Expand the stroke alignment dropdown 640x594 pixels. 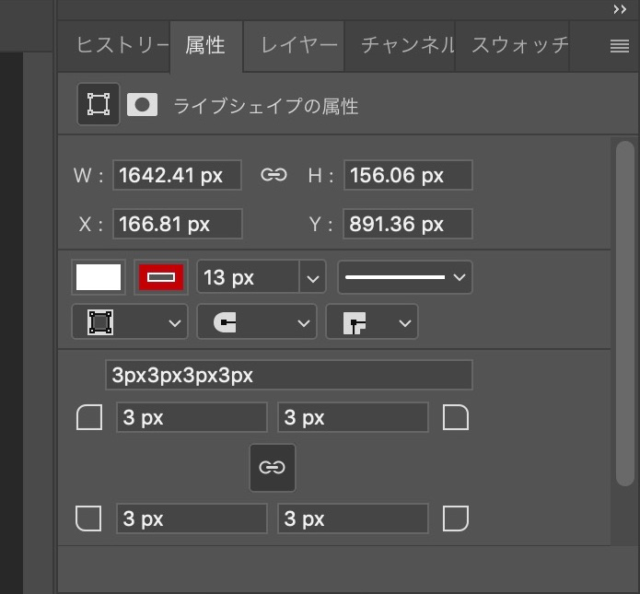coord(130,322)
